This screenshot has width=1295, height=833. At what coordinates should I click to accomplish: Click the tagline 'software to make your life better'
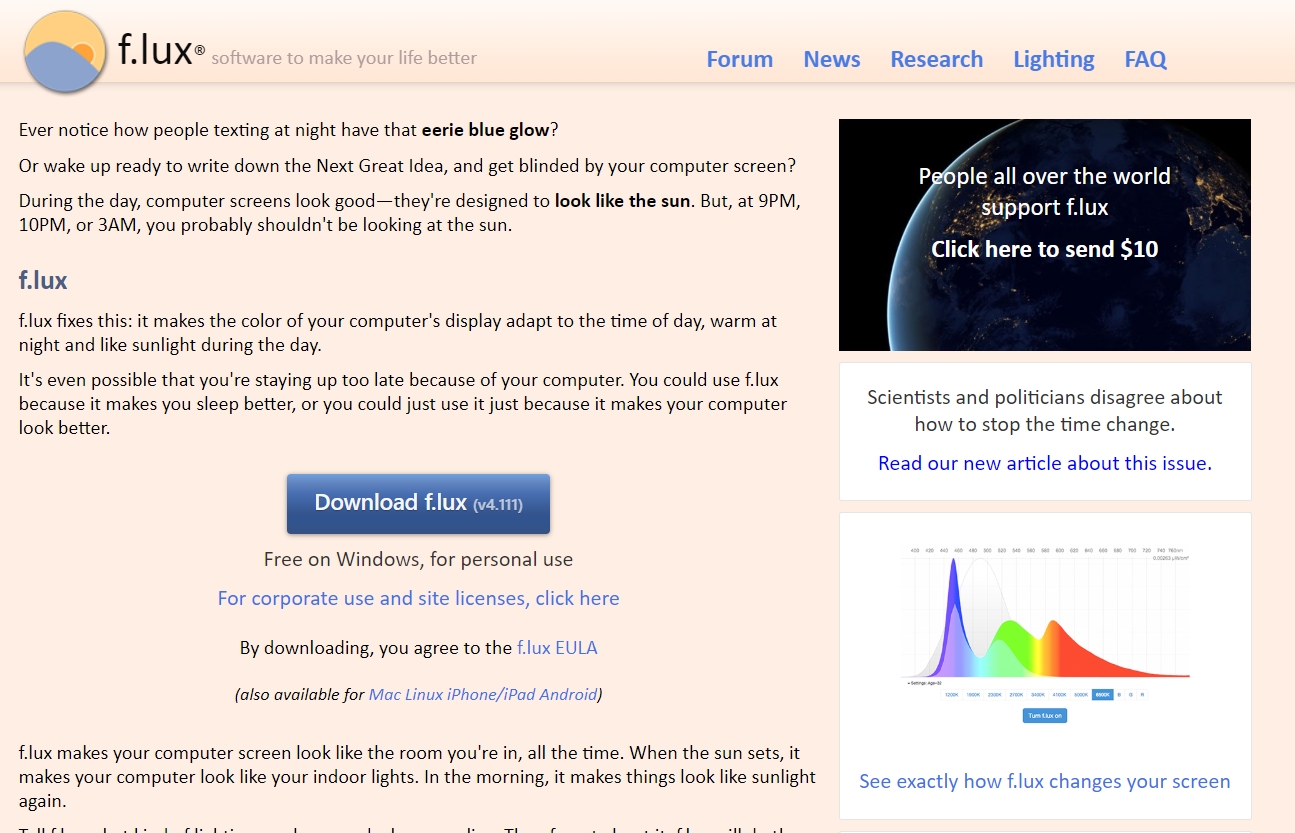(344, 58)
